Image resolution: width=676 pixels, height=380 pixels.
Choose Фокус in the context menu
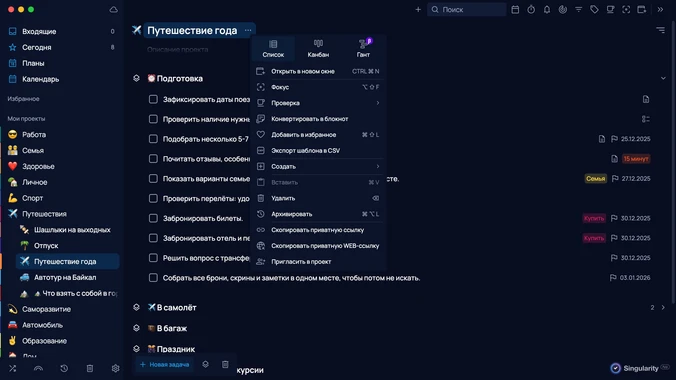tap(318, 87)
